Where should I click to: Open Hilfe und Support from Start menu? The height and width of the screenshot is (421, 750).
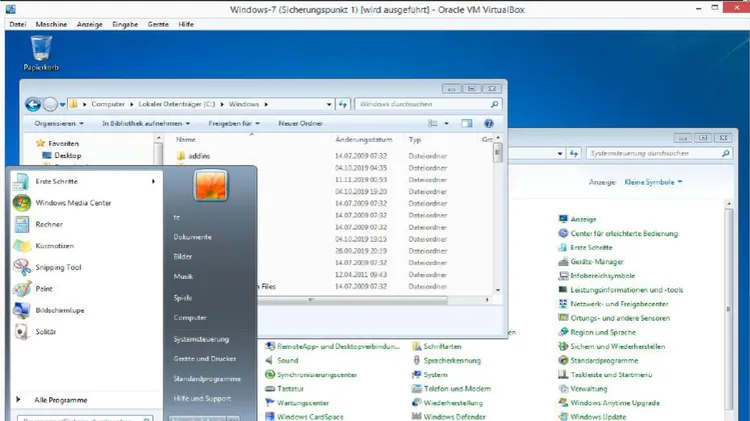point(202,399)
